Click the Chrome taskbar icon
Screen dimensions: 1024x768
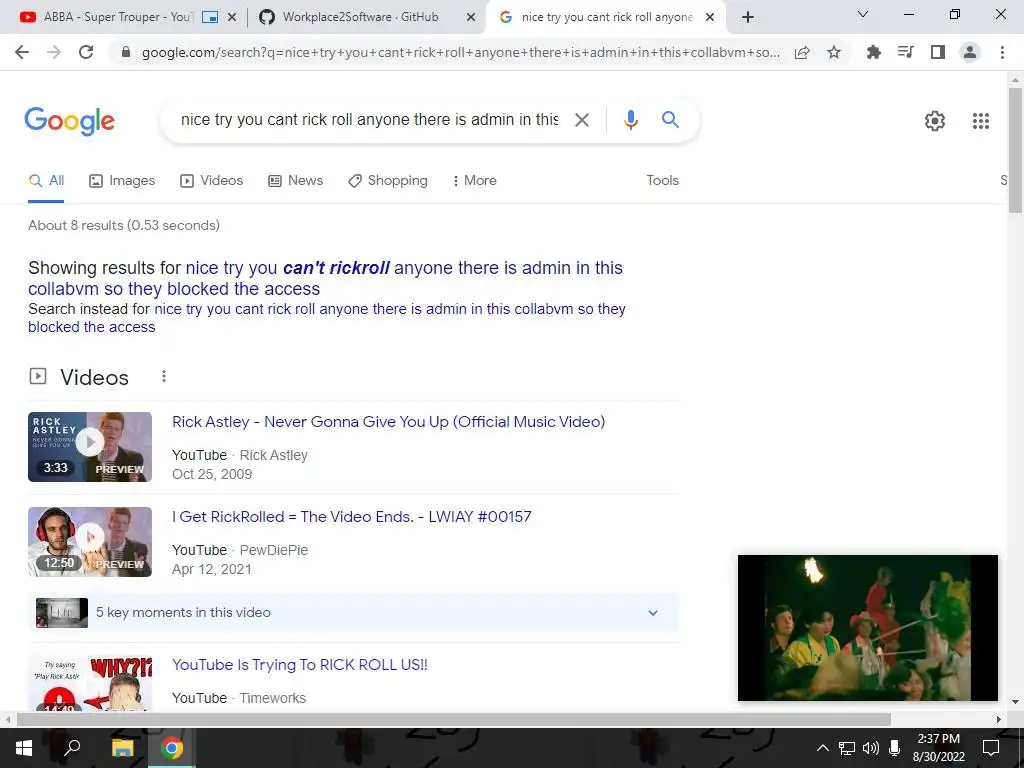[x=172, y=748]
